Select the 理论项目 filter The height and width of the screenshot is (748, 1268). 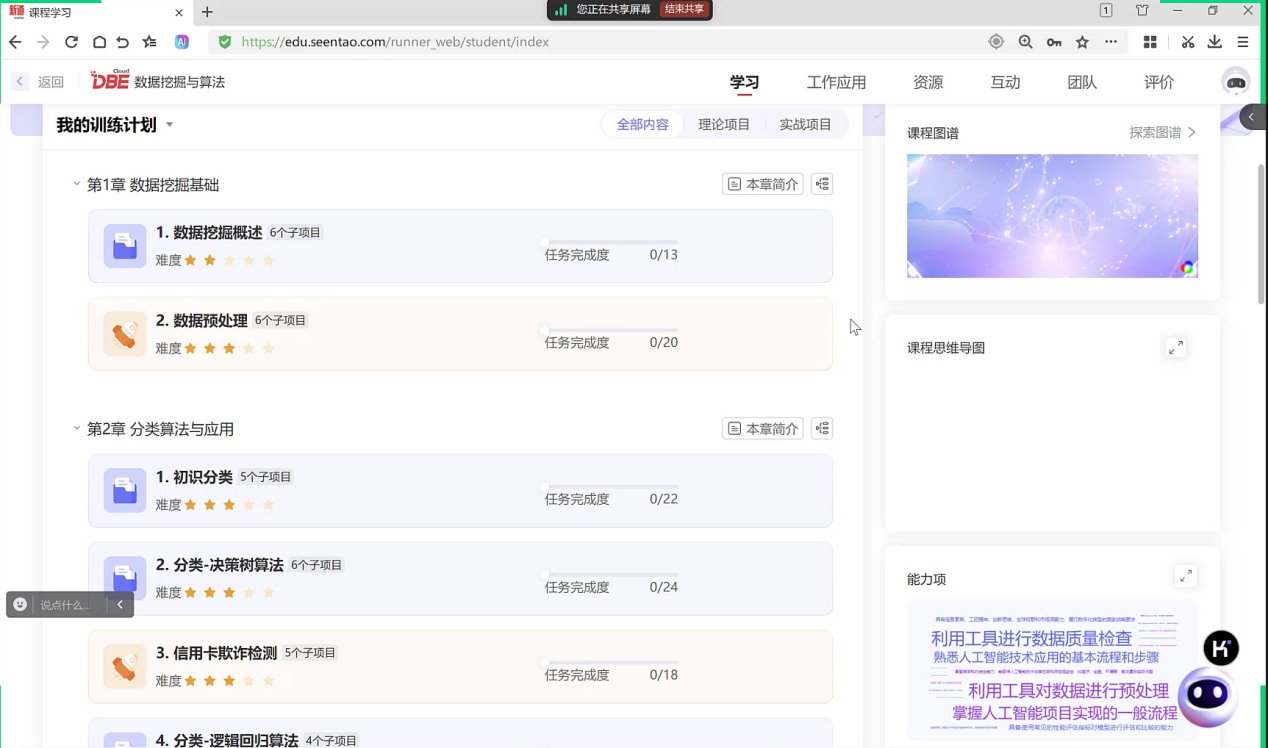tap(723, 125)
